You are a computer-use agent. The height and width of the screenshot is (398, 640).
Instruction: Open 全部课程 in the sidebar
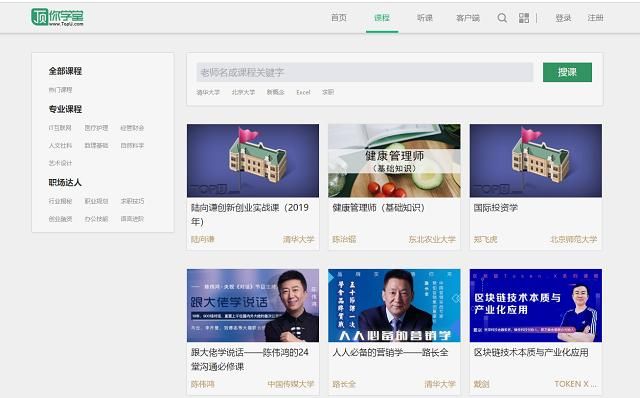pos(65,71)
